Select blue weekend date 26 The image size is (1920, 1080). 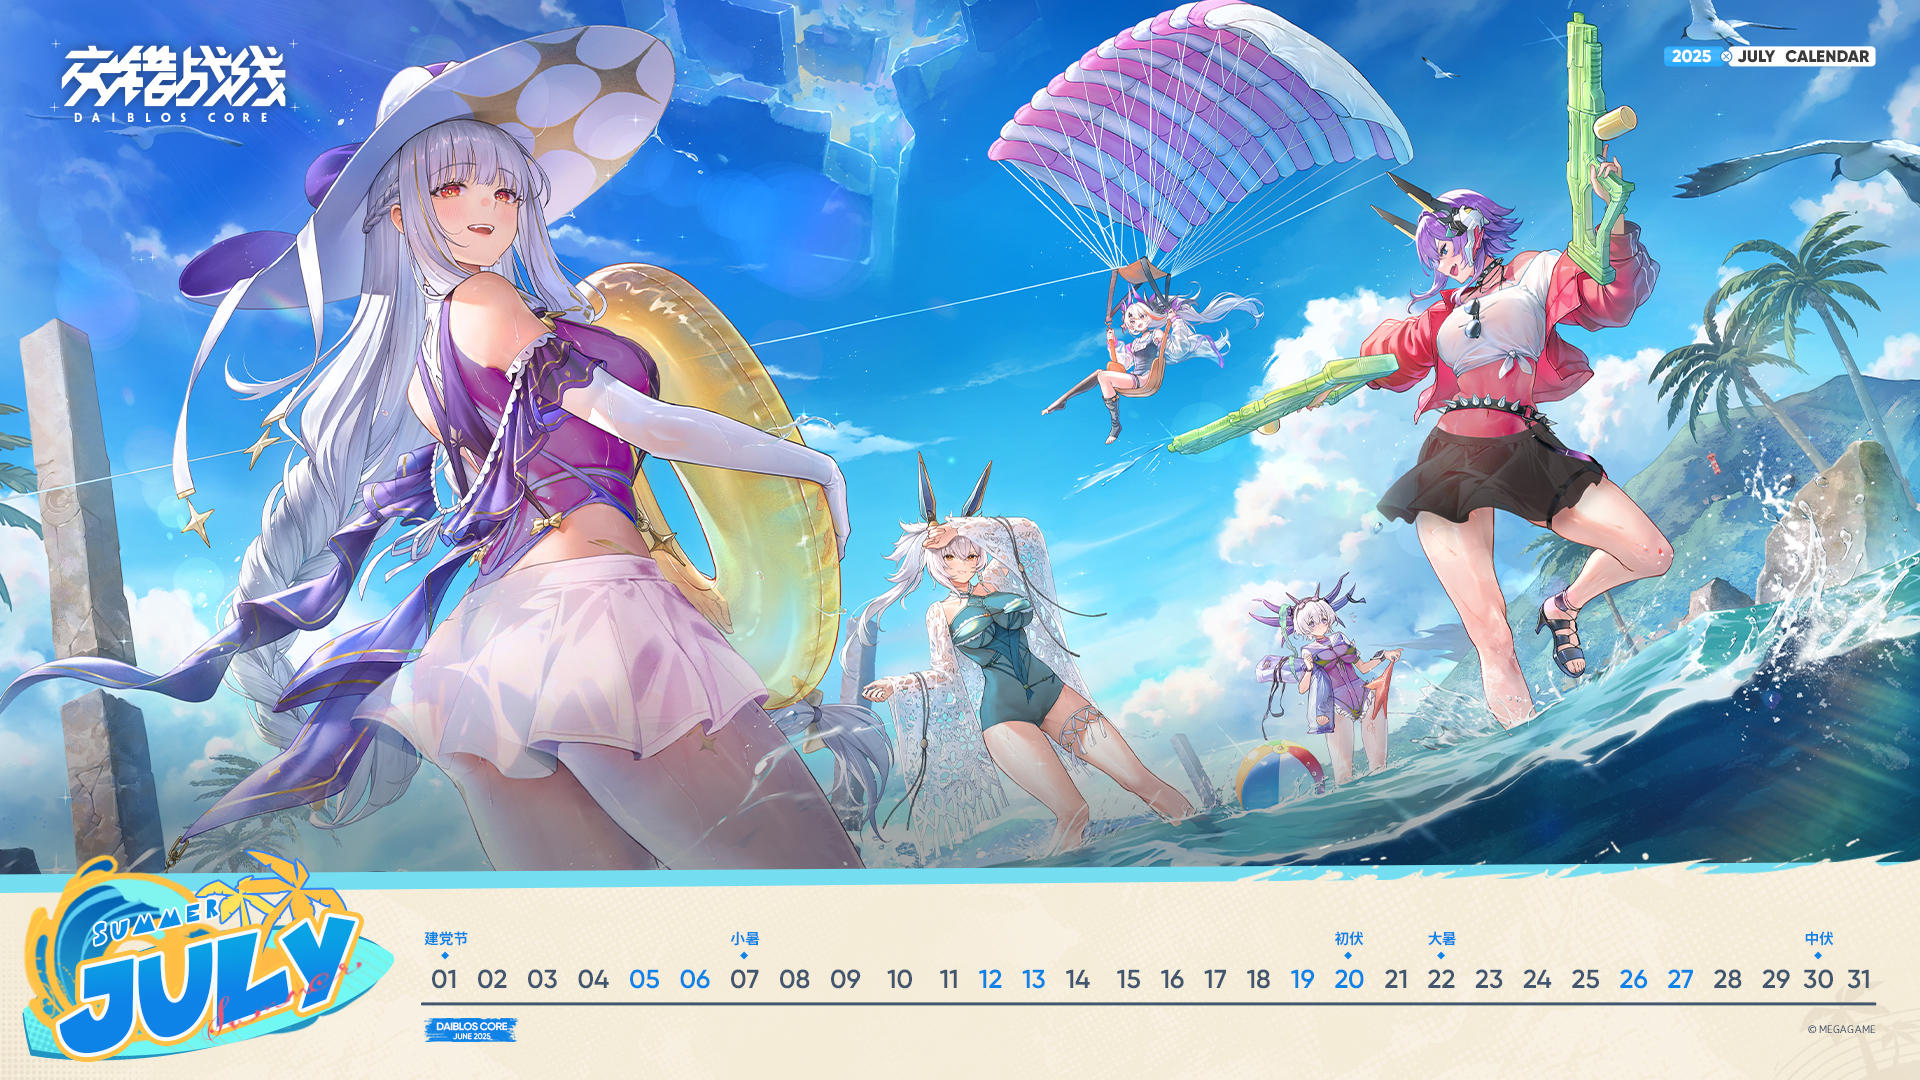(x=1633, y=979)
